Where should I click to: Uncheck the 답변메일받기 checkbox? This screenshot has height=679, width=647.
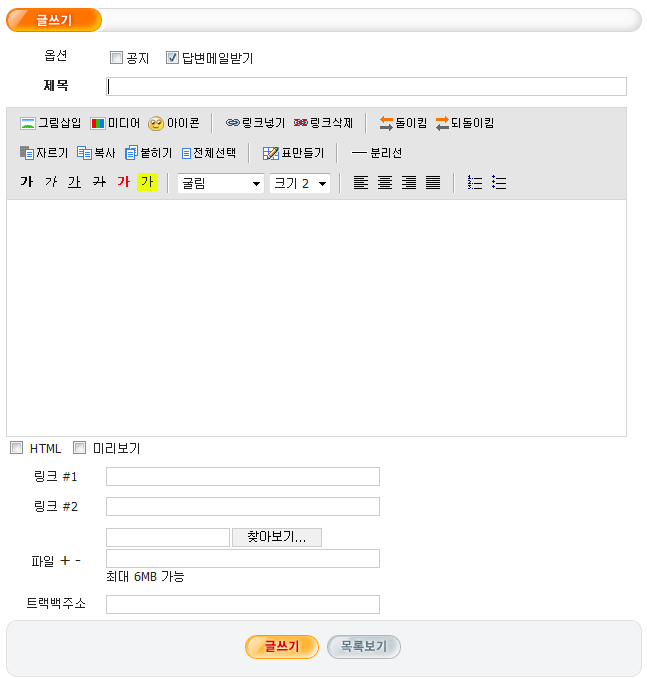pyautogui.click(x=172, y=58)
